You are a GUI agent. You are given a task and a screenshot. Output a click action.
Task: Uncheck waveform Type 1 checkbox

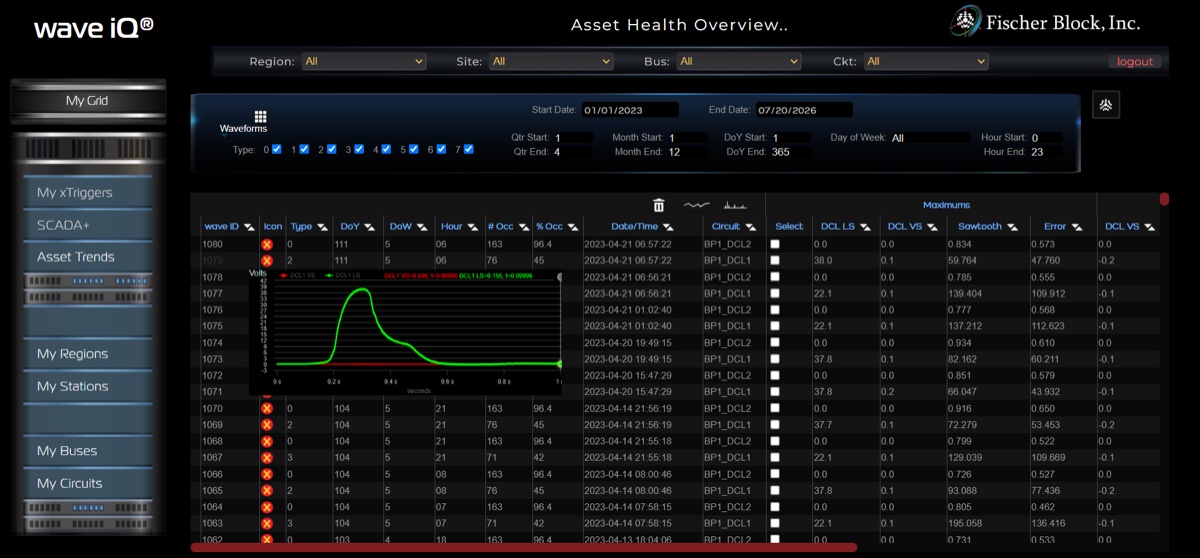click(304, 149)
